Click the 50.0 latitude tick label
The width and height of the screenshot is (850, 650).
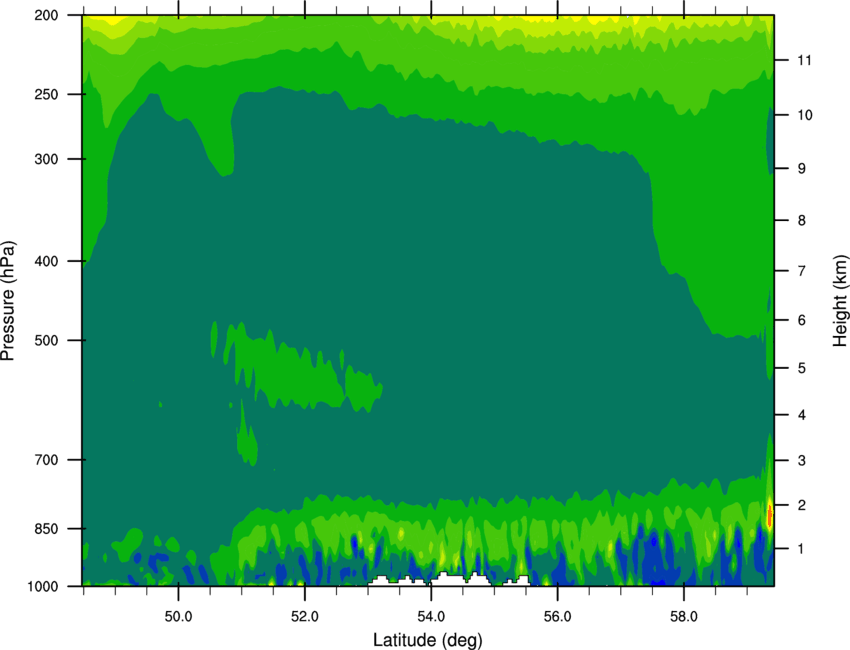coord(178,617)
